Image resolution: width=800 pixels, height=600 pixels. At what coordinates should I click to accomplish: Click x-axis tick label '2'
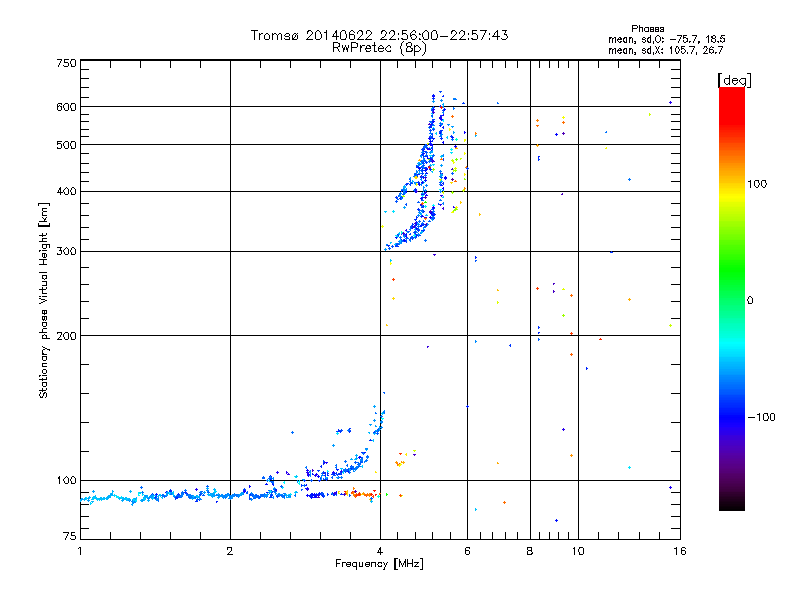coord(230,551)
